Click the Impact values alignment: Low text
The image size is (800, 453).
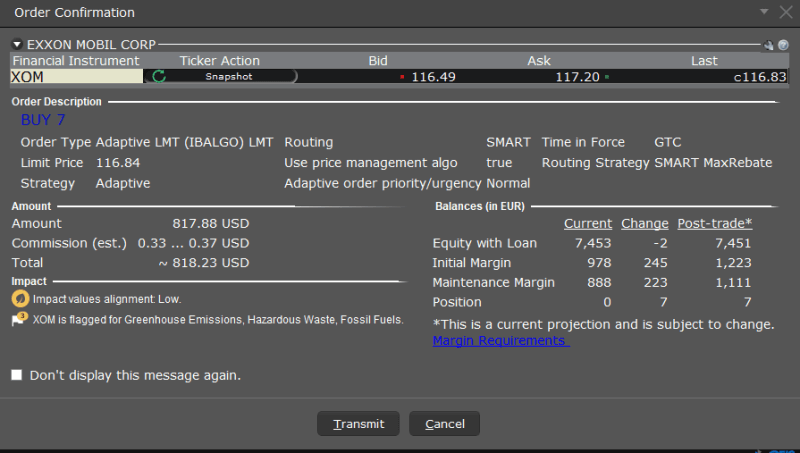point(107,299)
